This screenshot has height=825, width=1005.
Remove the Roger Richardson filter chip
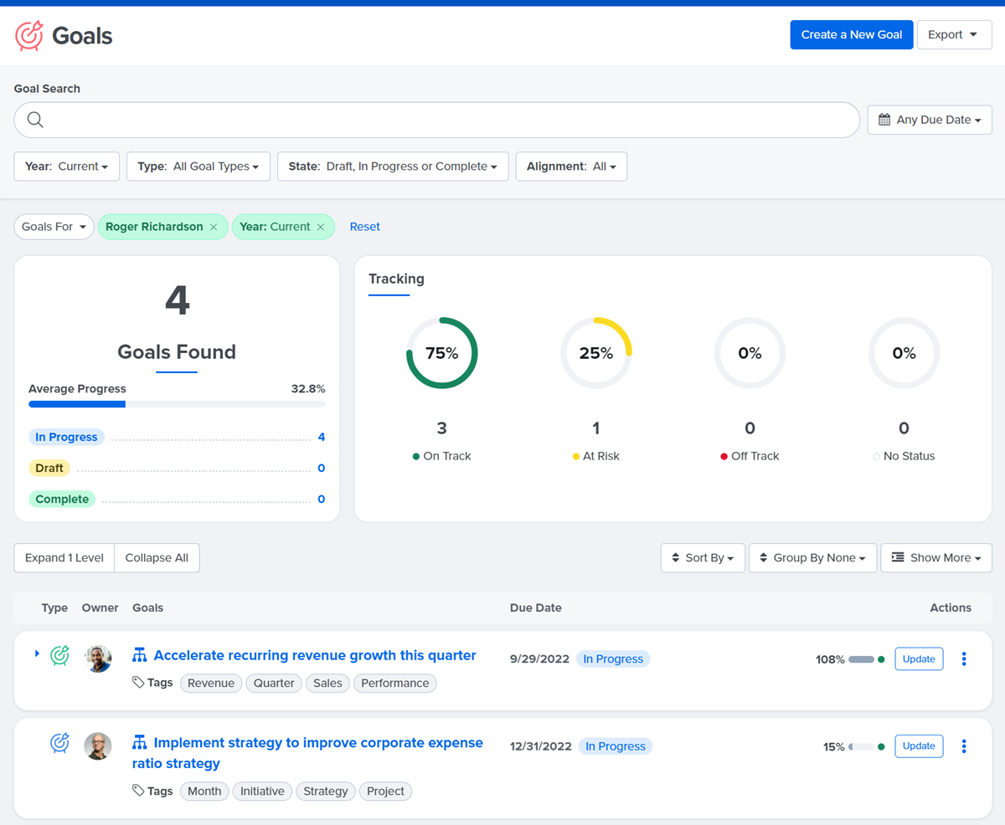click(213, 227)
